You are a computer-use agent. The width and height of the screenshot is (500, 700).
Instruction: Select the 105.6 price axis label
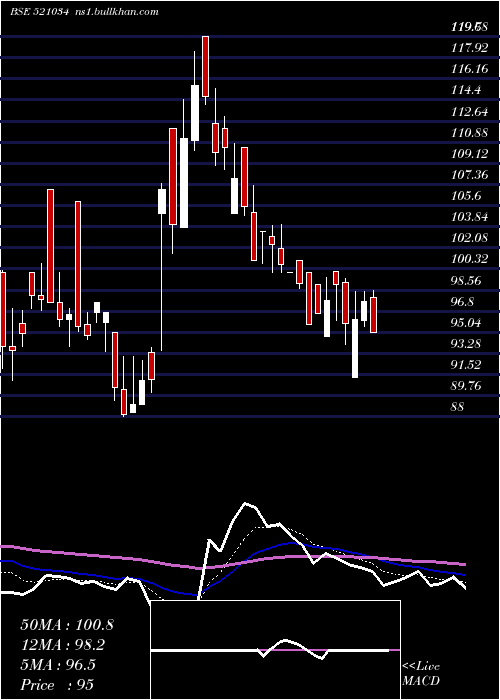click(x=466, y=196)
